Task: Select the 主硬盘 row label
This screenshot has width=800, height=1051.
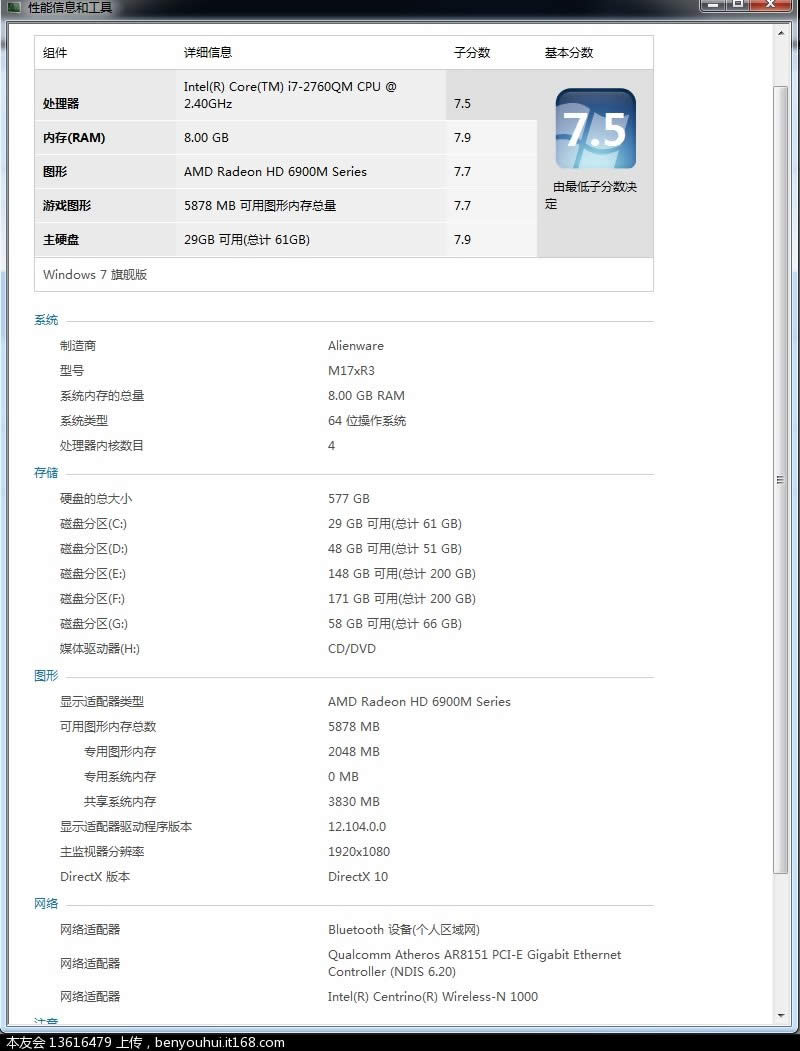Action: 61,240
